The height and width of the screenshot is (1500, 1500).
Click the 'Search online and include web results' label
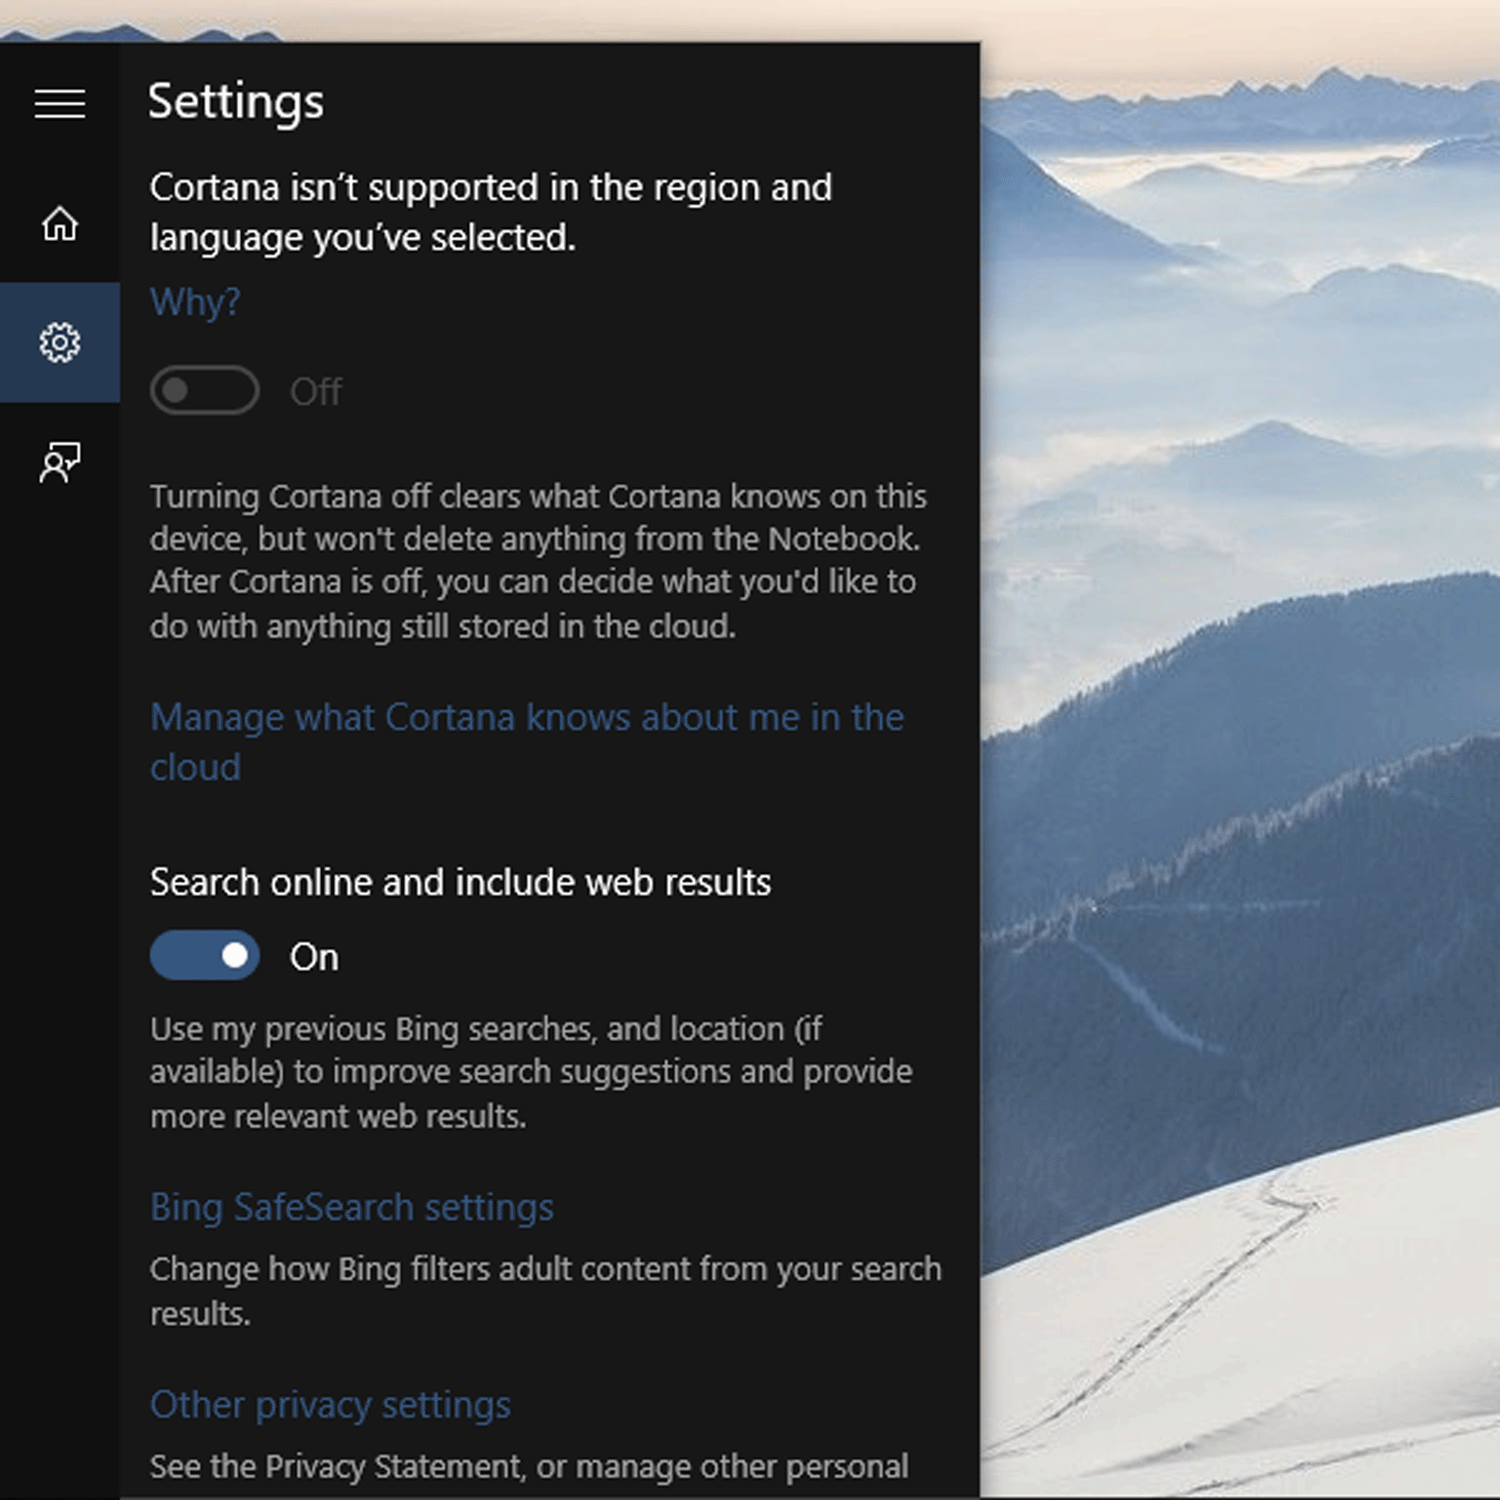(x=460, y=882)
